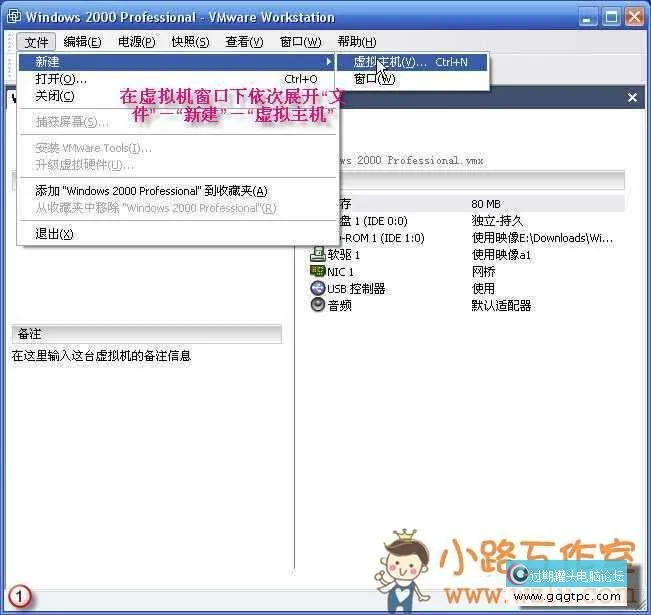Click the NIC 1 network card icon
Viewport: 651px width, 615px height.
[x=318, y=271]
